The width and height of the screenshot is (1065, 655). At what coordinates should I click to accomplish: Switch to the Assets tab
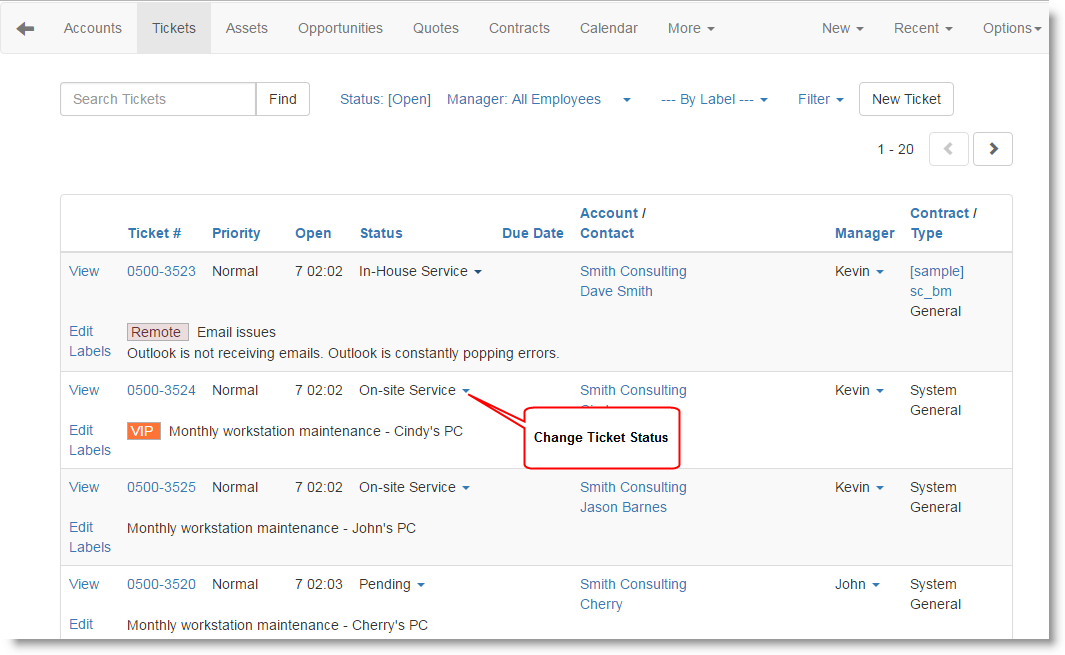click(x=246, y=28)
